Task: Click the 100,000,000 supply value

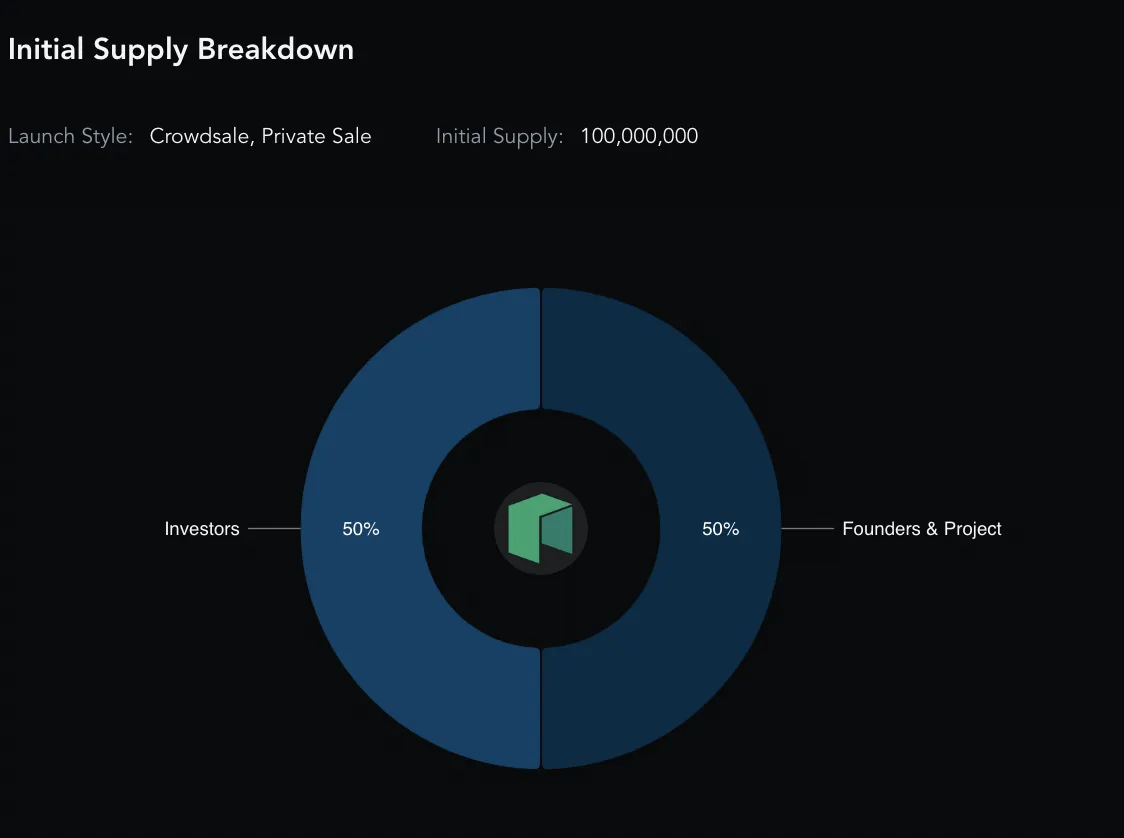Action: (x=639, y=136)
